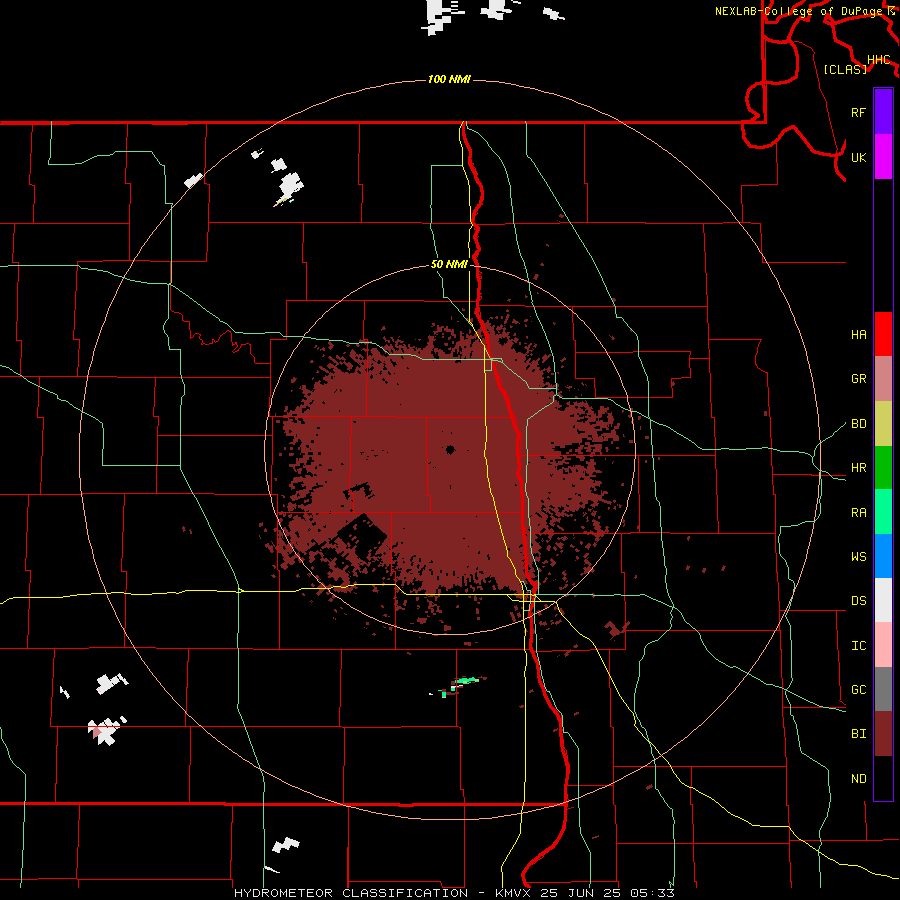900x900 pixels.
Task: Click the IC legend label
Action: 858,646
